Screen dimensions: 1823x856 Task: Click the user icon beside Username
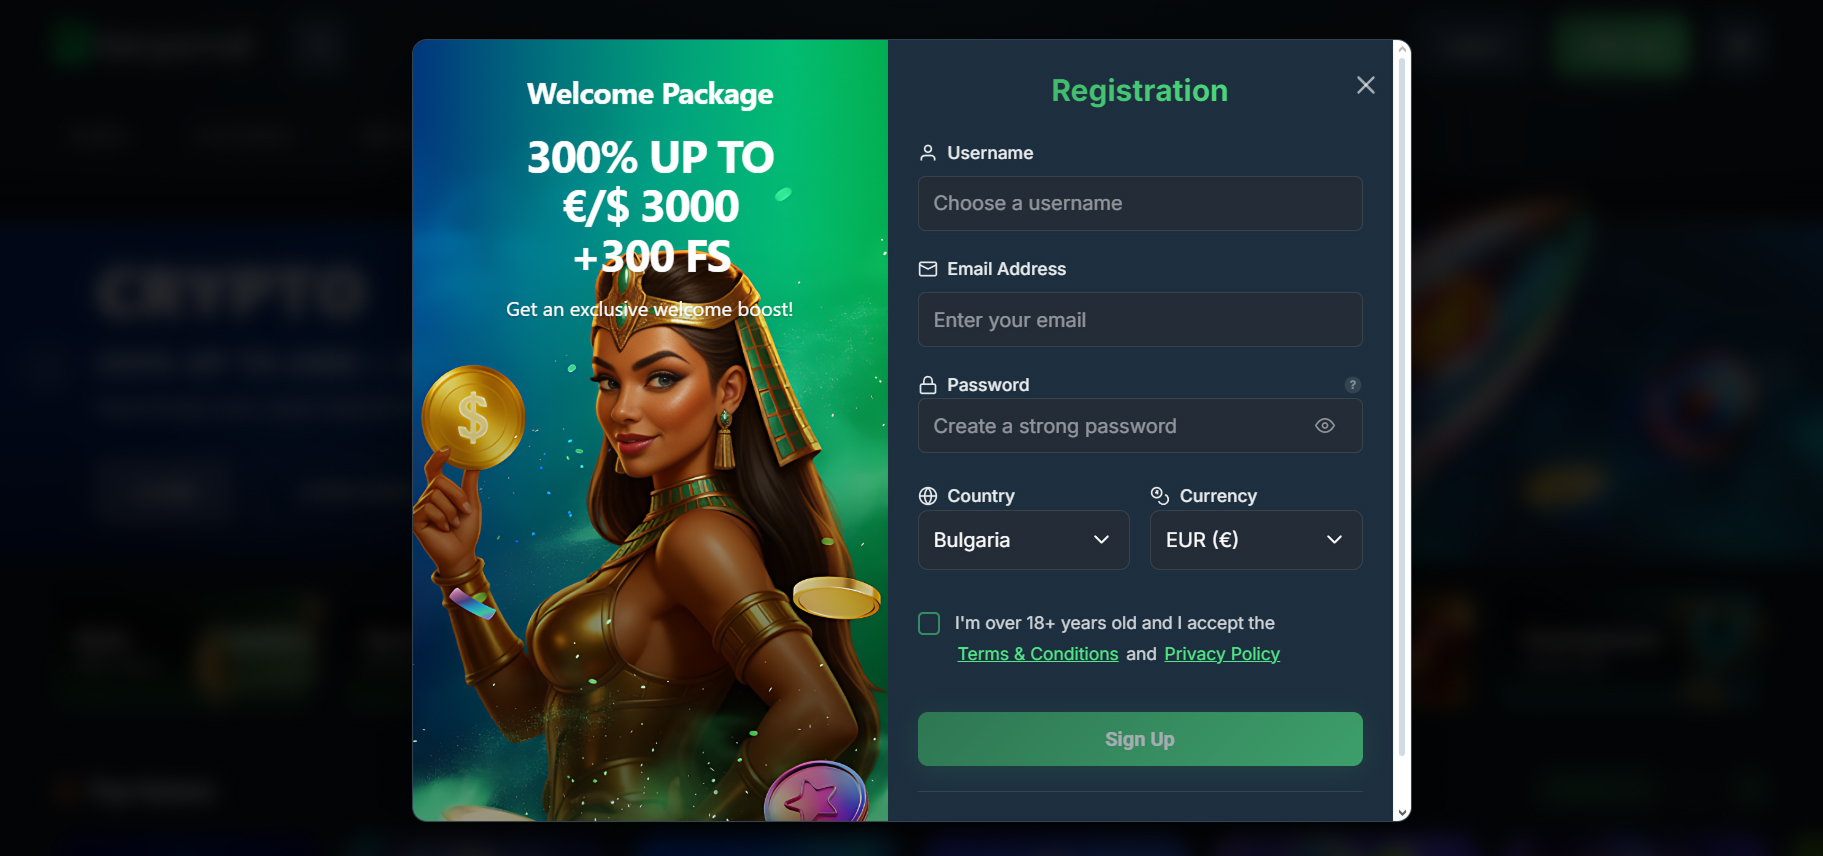(928, 153)
